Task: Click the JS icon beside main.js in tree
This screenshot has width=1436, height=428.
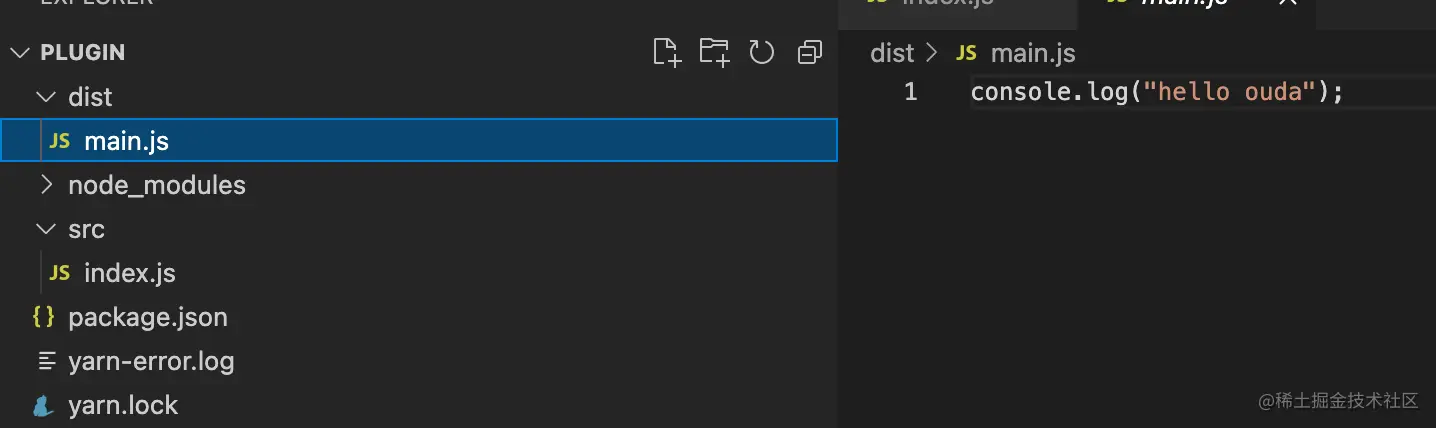Action: pos(60,141)
